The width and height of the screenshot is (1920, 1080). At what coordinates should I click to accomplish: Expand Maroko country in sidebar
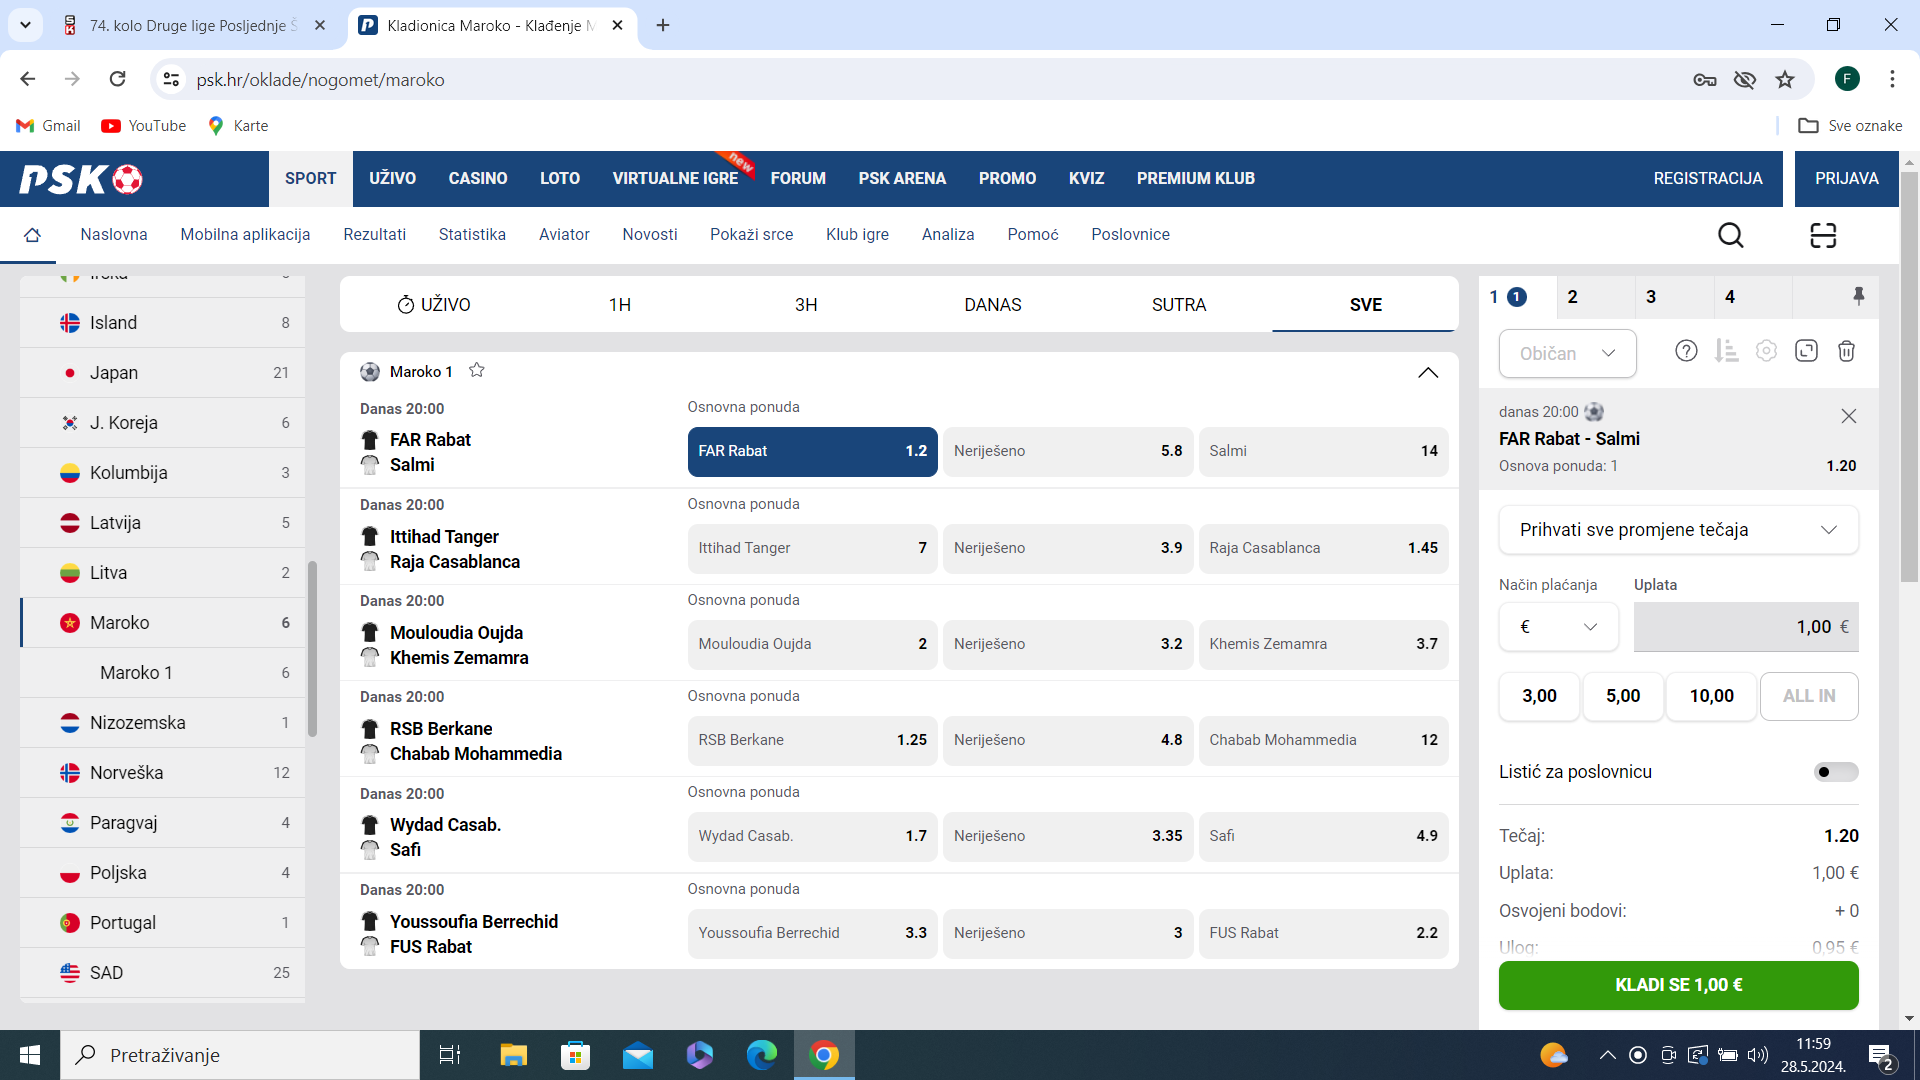pyautogui.click(x=162, y=623)
